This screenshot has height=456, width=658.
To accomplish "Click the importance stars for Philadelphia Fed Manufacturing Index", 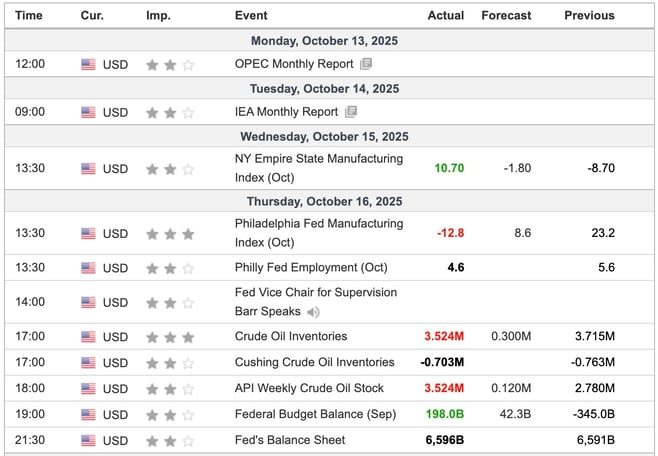I will (x=169, y=234).
